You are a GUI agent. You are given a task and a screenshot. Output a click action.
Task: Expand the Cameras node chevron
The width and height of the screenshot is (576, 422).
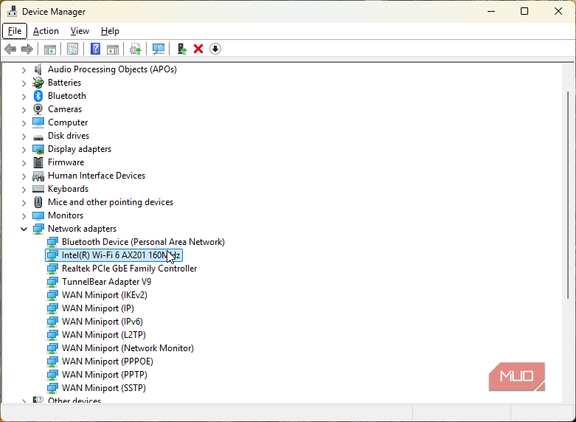click(x=24, y=110)
